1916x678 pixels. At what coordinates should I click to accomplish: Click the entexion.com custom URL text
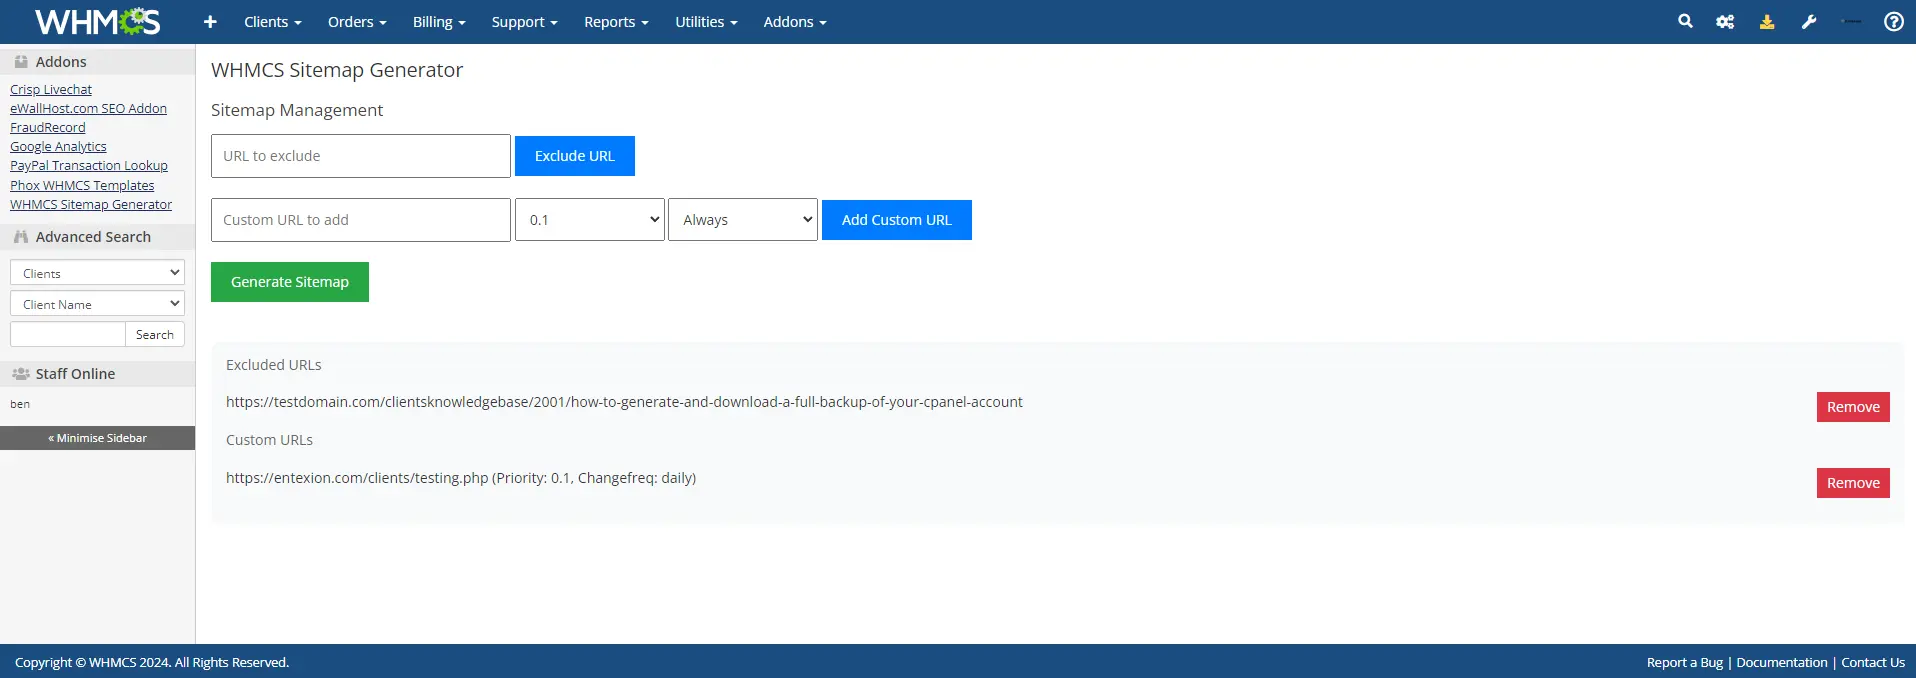coord(461,478)
